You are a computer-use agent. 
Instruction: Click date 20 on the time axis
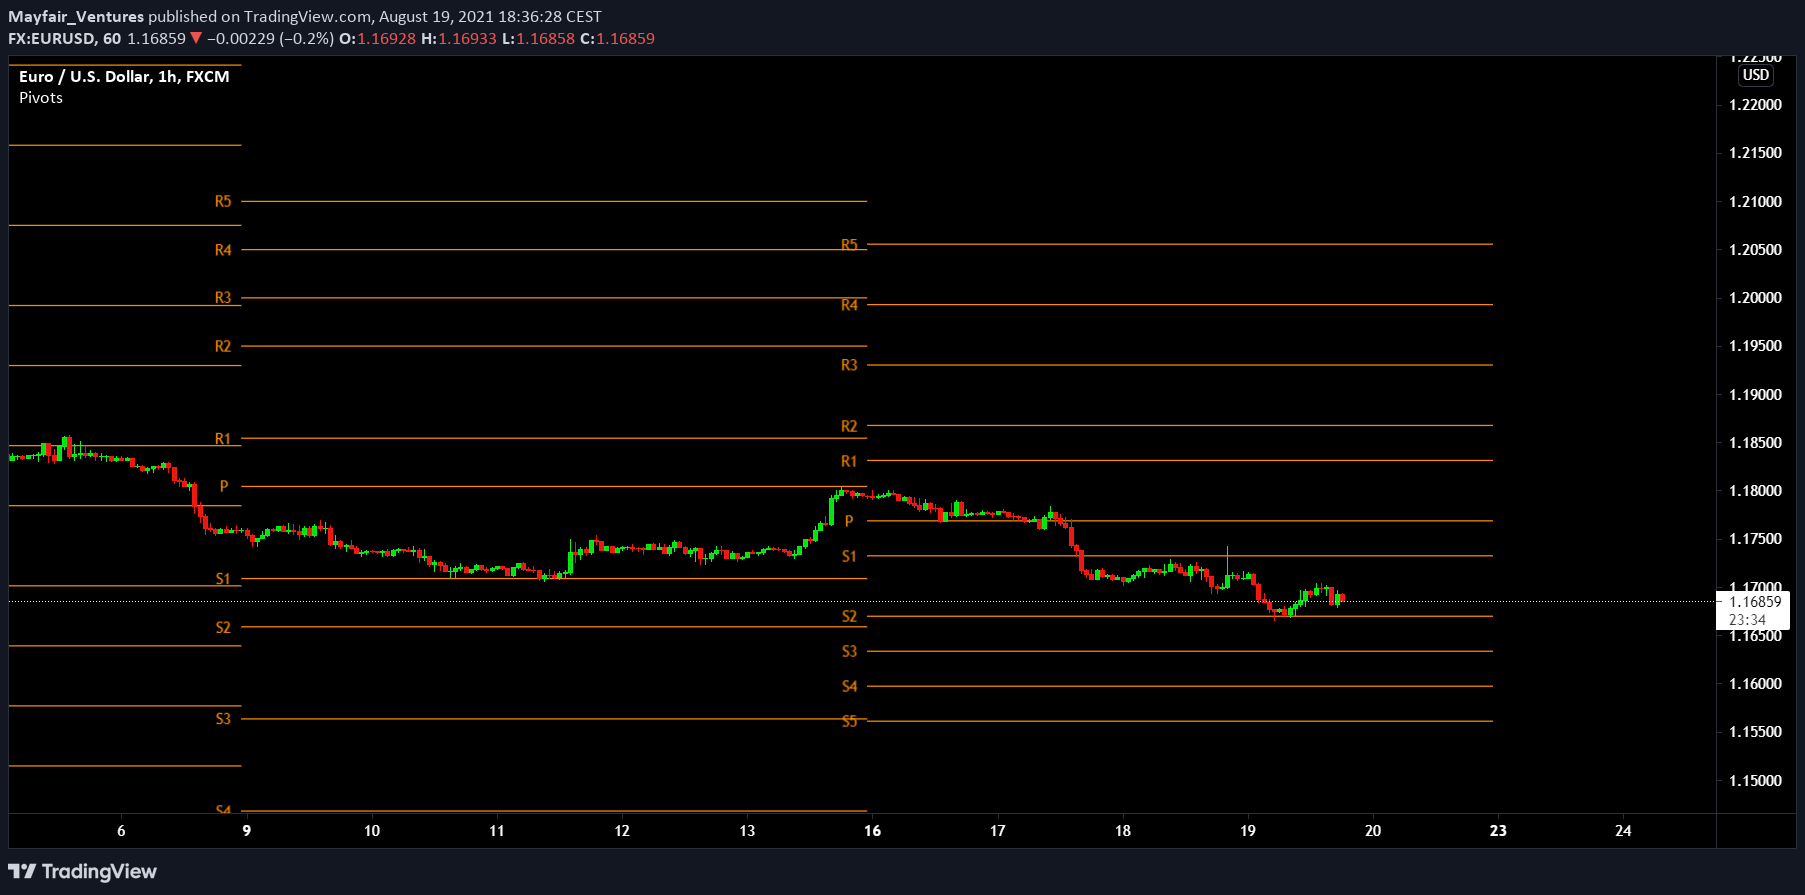pos(1373,831)
